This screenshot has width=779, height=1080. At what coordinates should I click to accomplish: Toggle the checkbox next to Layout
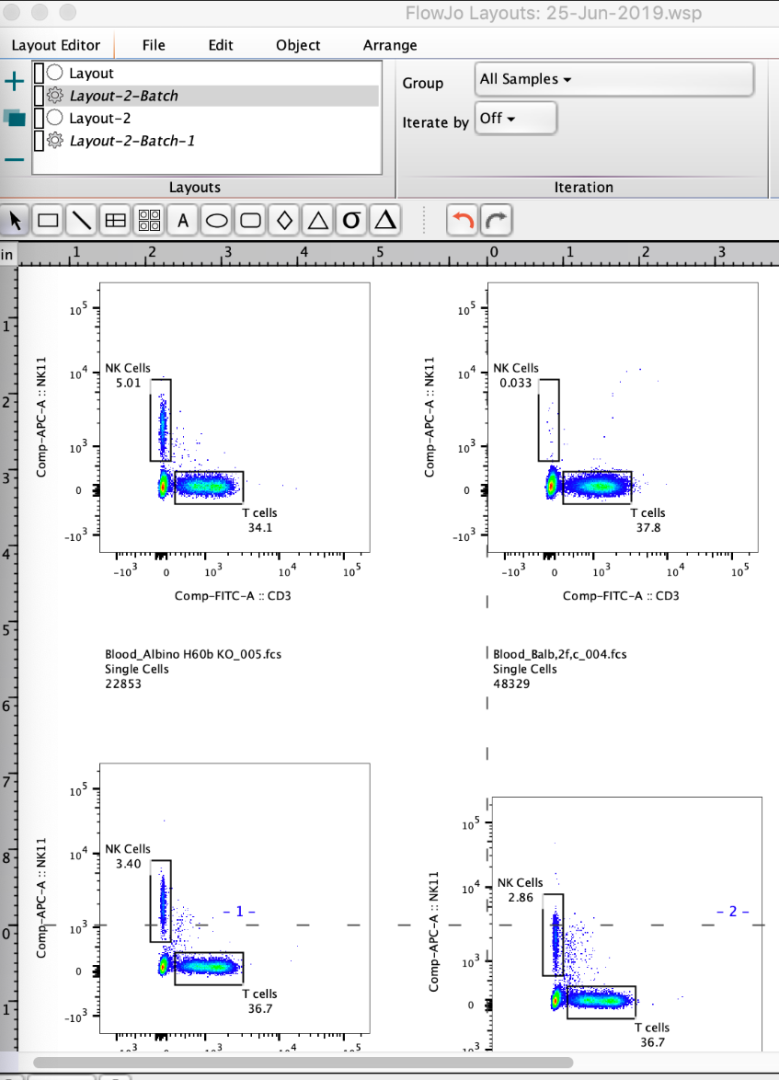(39, 73)
